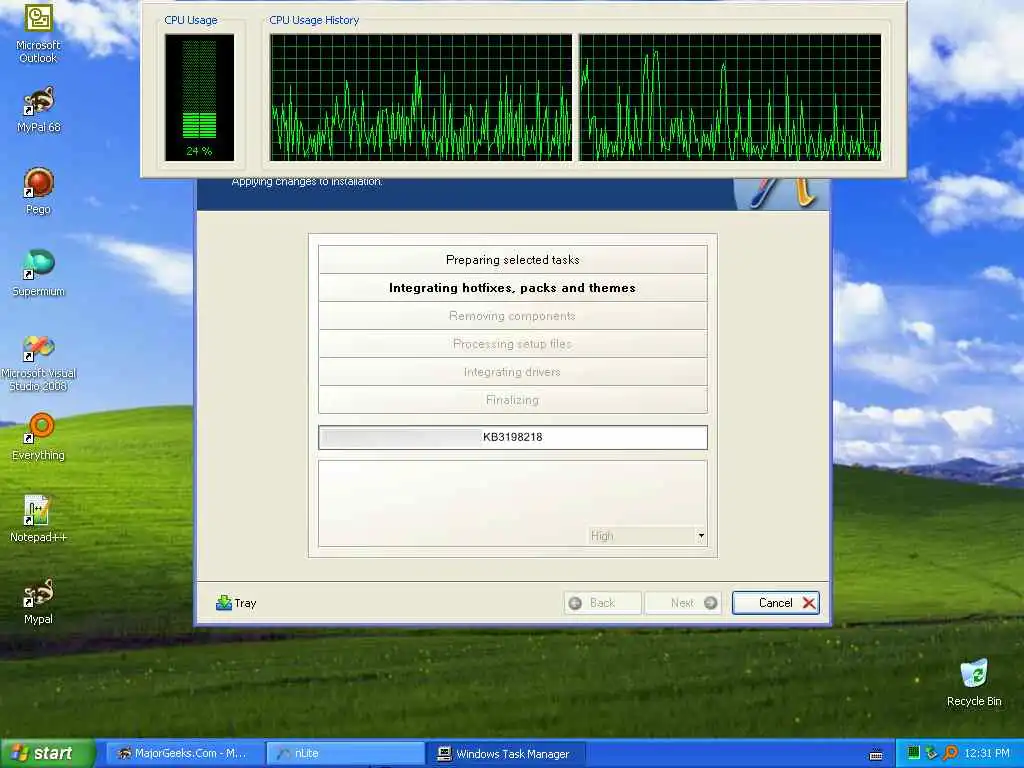
Task: Click the KB3198218 progress bar
Action: click(x=513, y=437)
